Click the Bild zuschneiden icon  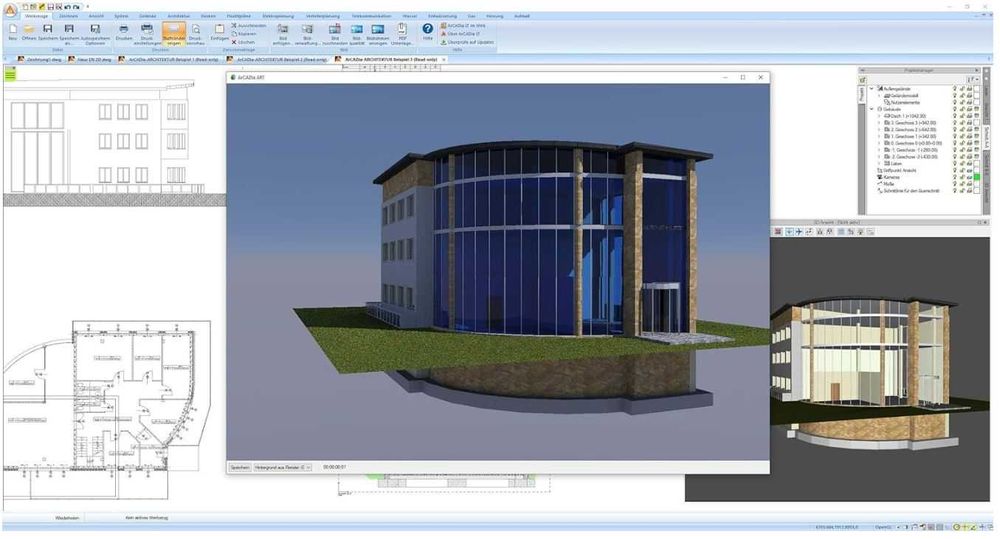[335, 33]
